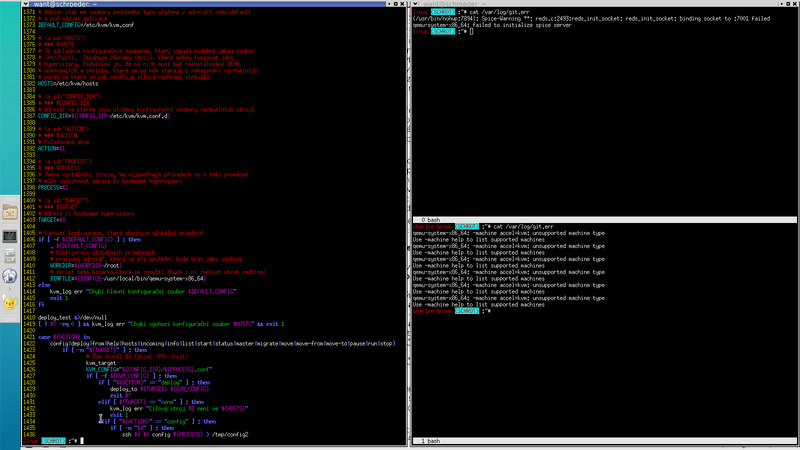Close the right terminal window
Screen dimensions: 800x450
click(x=795, y=4)
